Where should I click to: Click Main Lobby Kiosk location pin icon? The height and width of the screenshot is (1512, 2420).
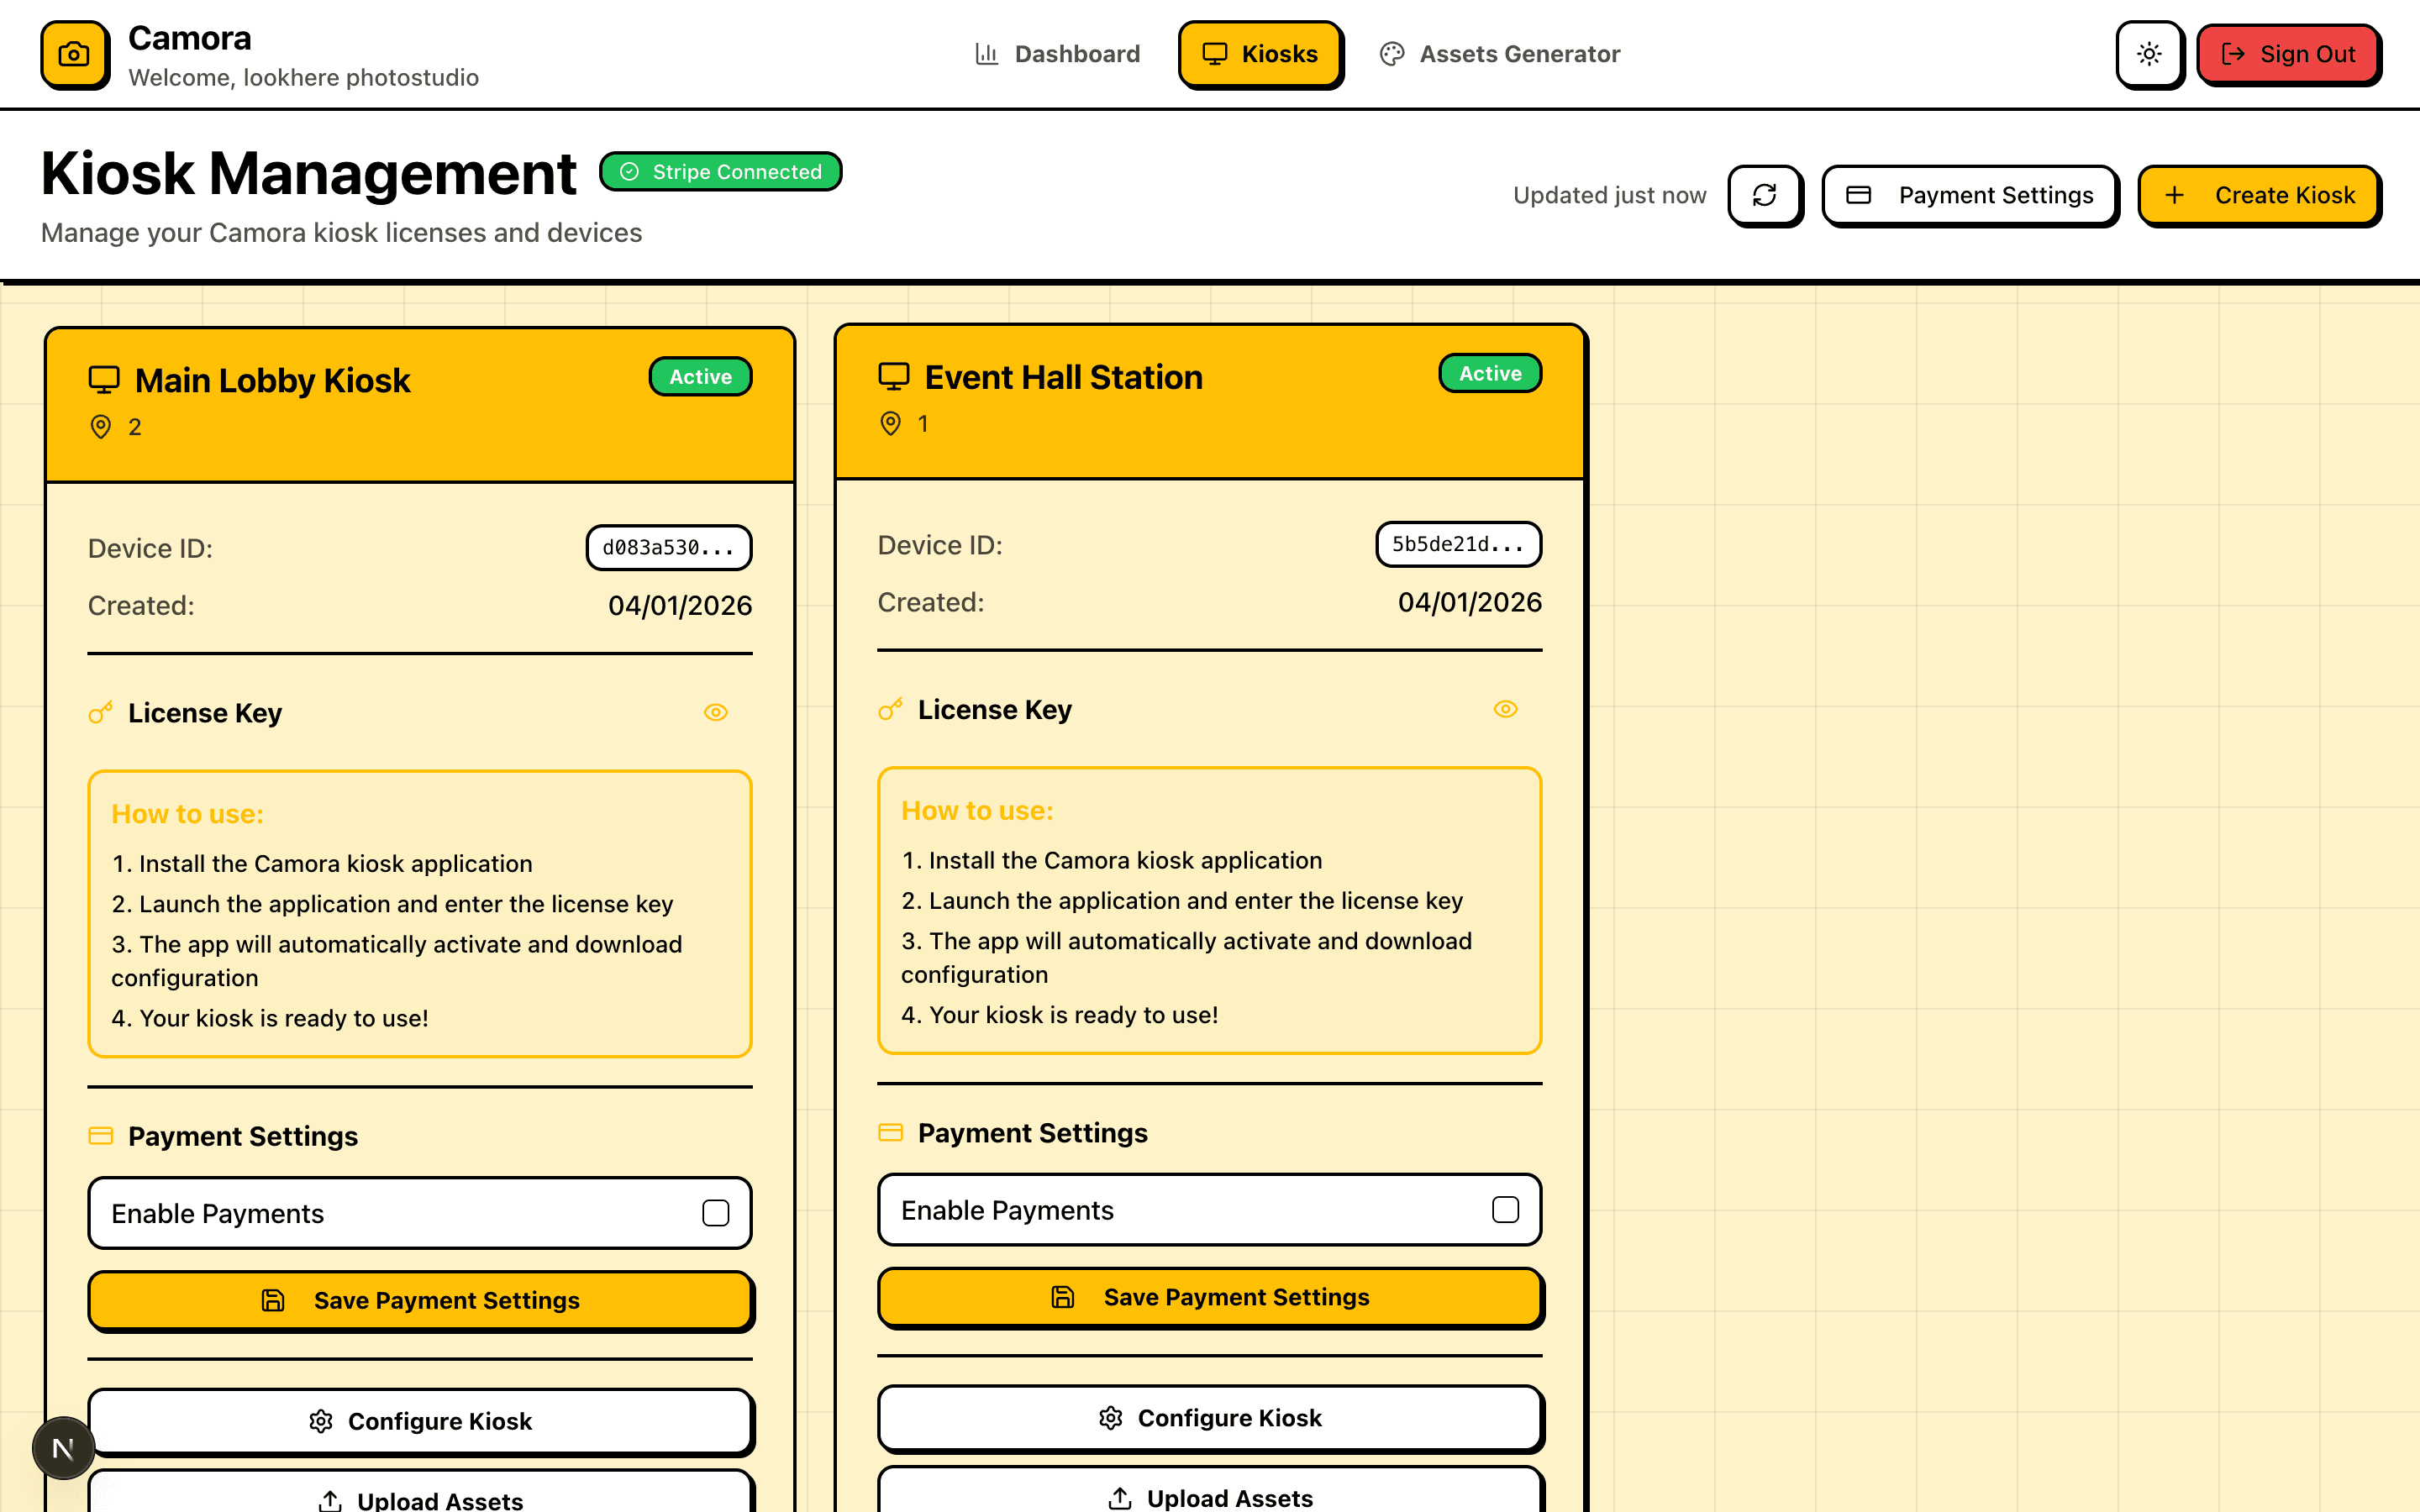(x=101, y=427)
